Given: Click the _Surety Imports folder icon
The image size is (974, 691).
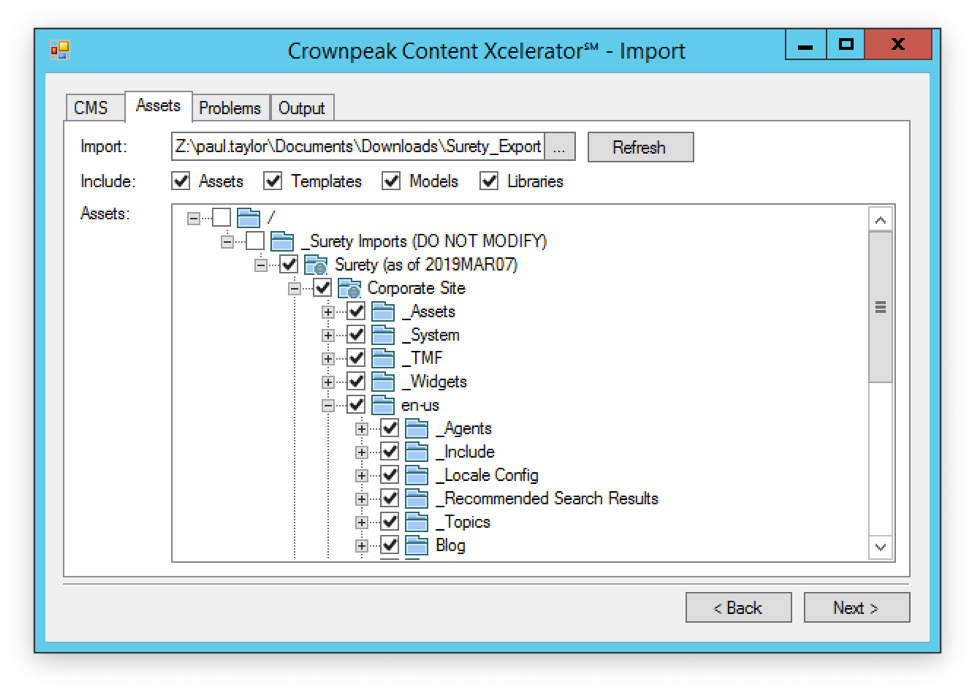Looking at the screenshot, I should [x=282, y=241].
